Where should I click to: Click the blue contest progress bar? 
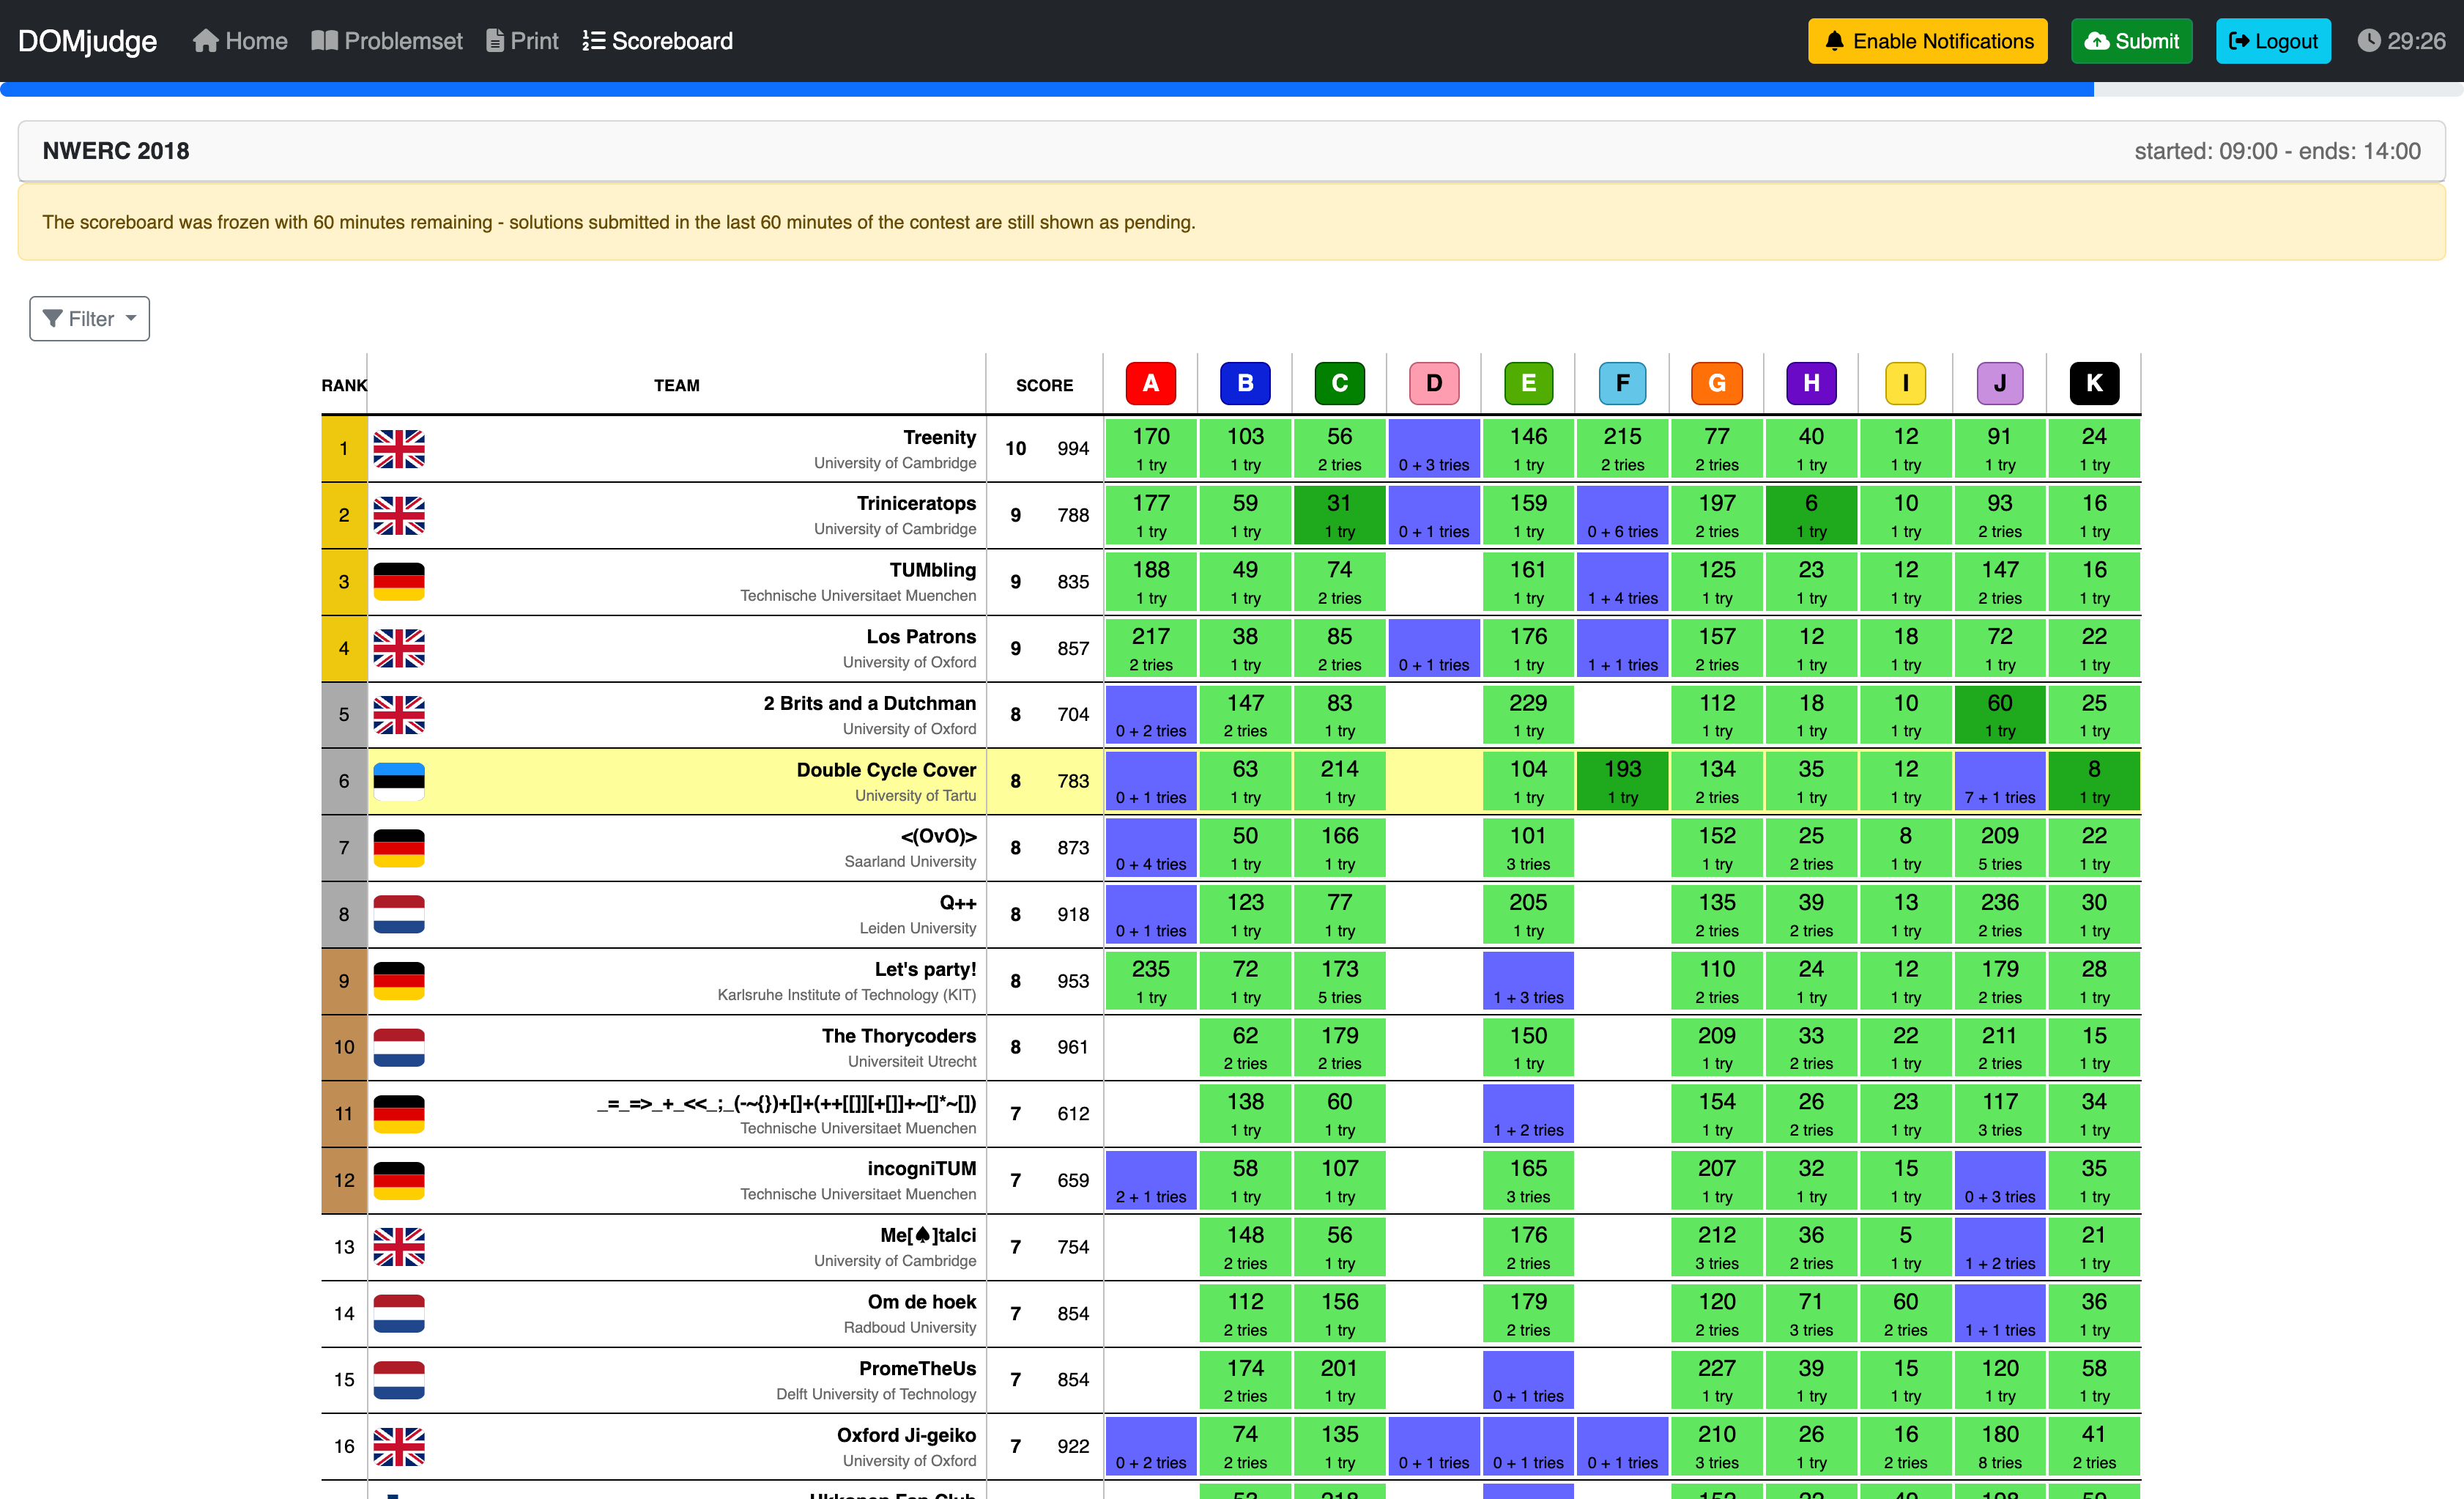pyautogui.click(x=1046, y=90)
